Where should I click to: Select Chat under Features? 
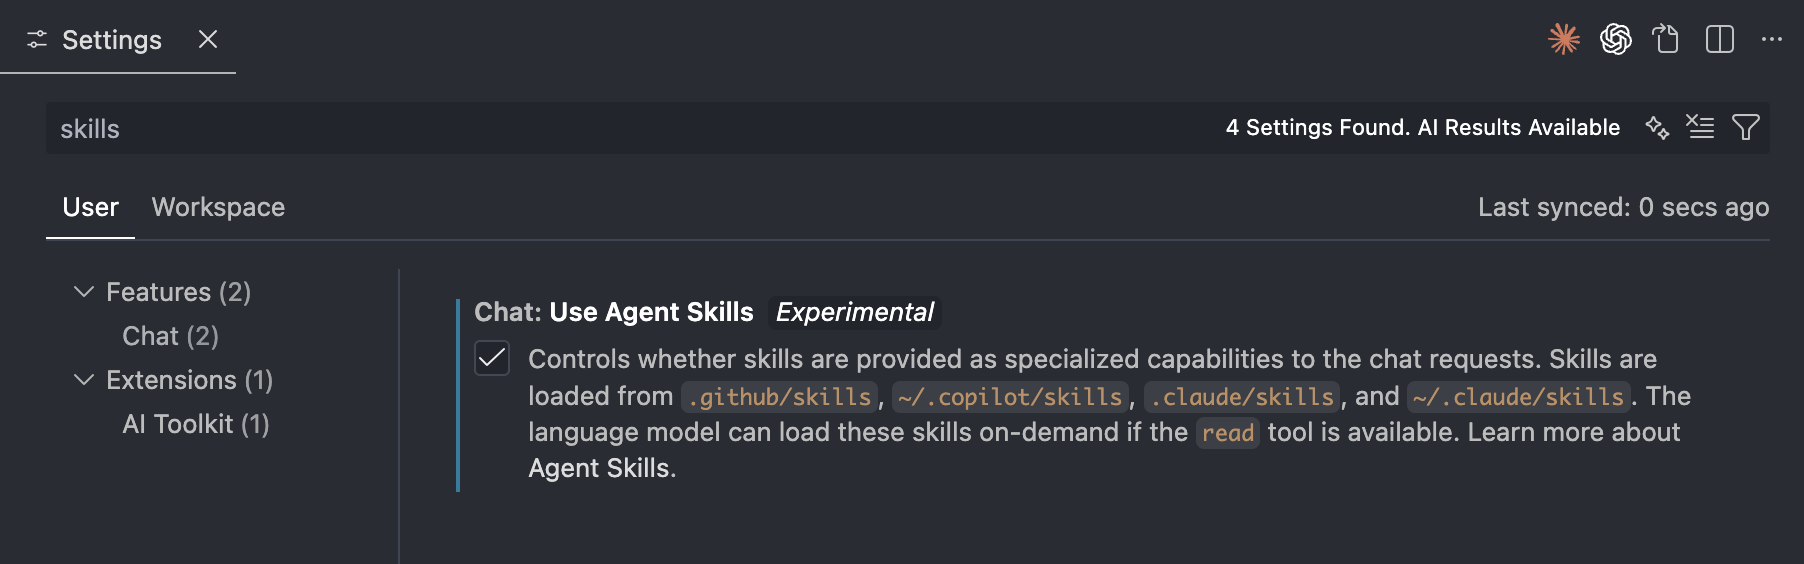point(170,336)
